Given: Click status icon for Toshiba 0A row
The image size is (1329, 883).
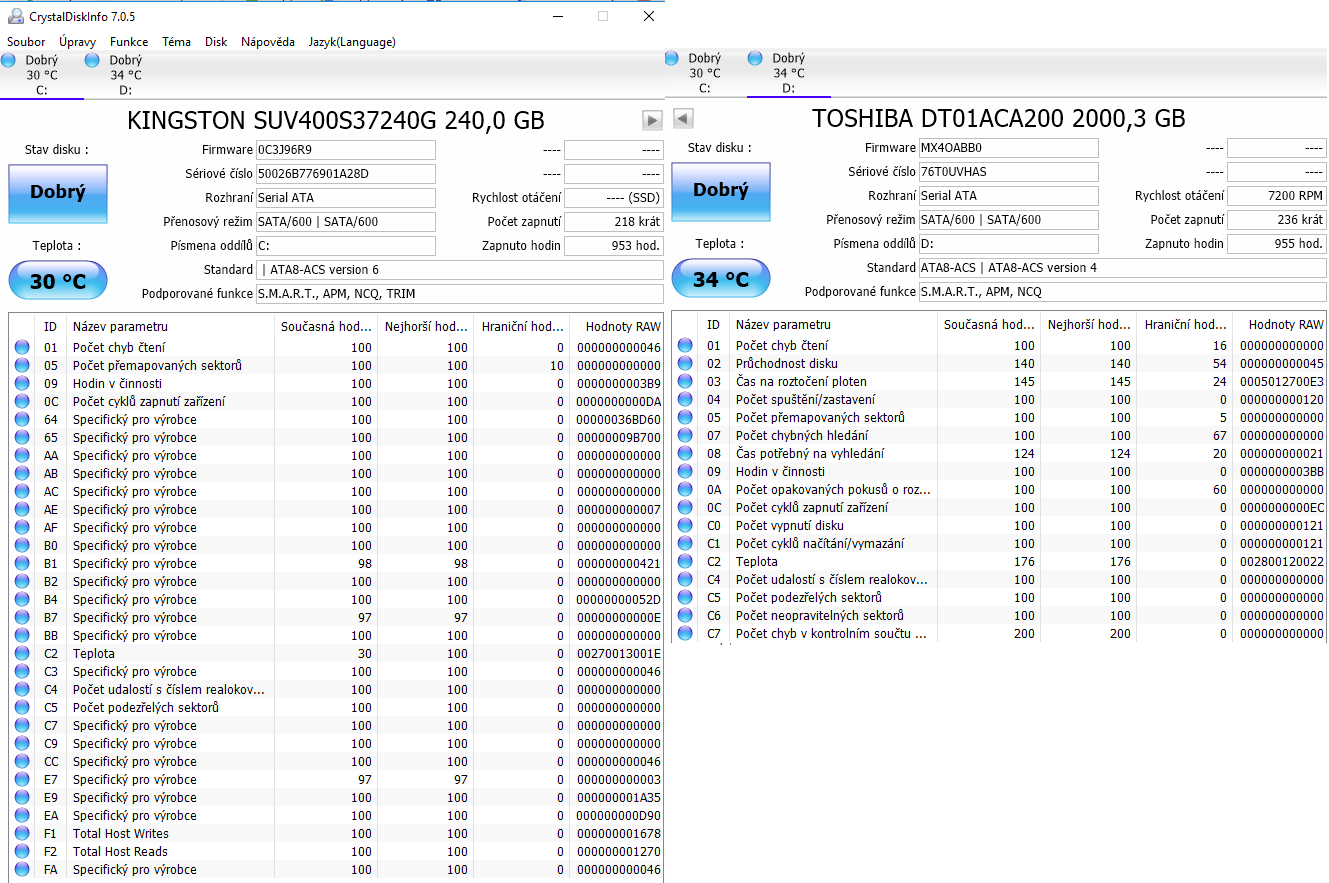Looking at the screenshot, I should pyautogui.click(x=685, y=490).
